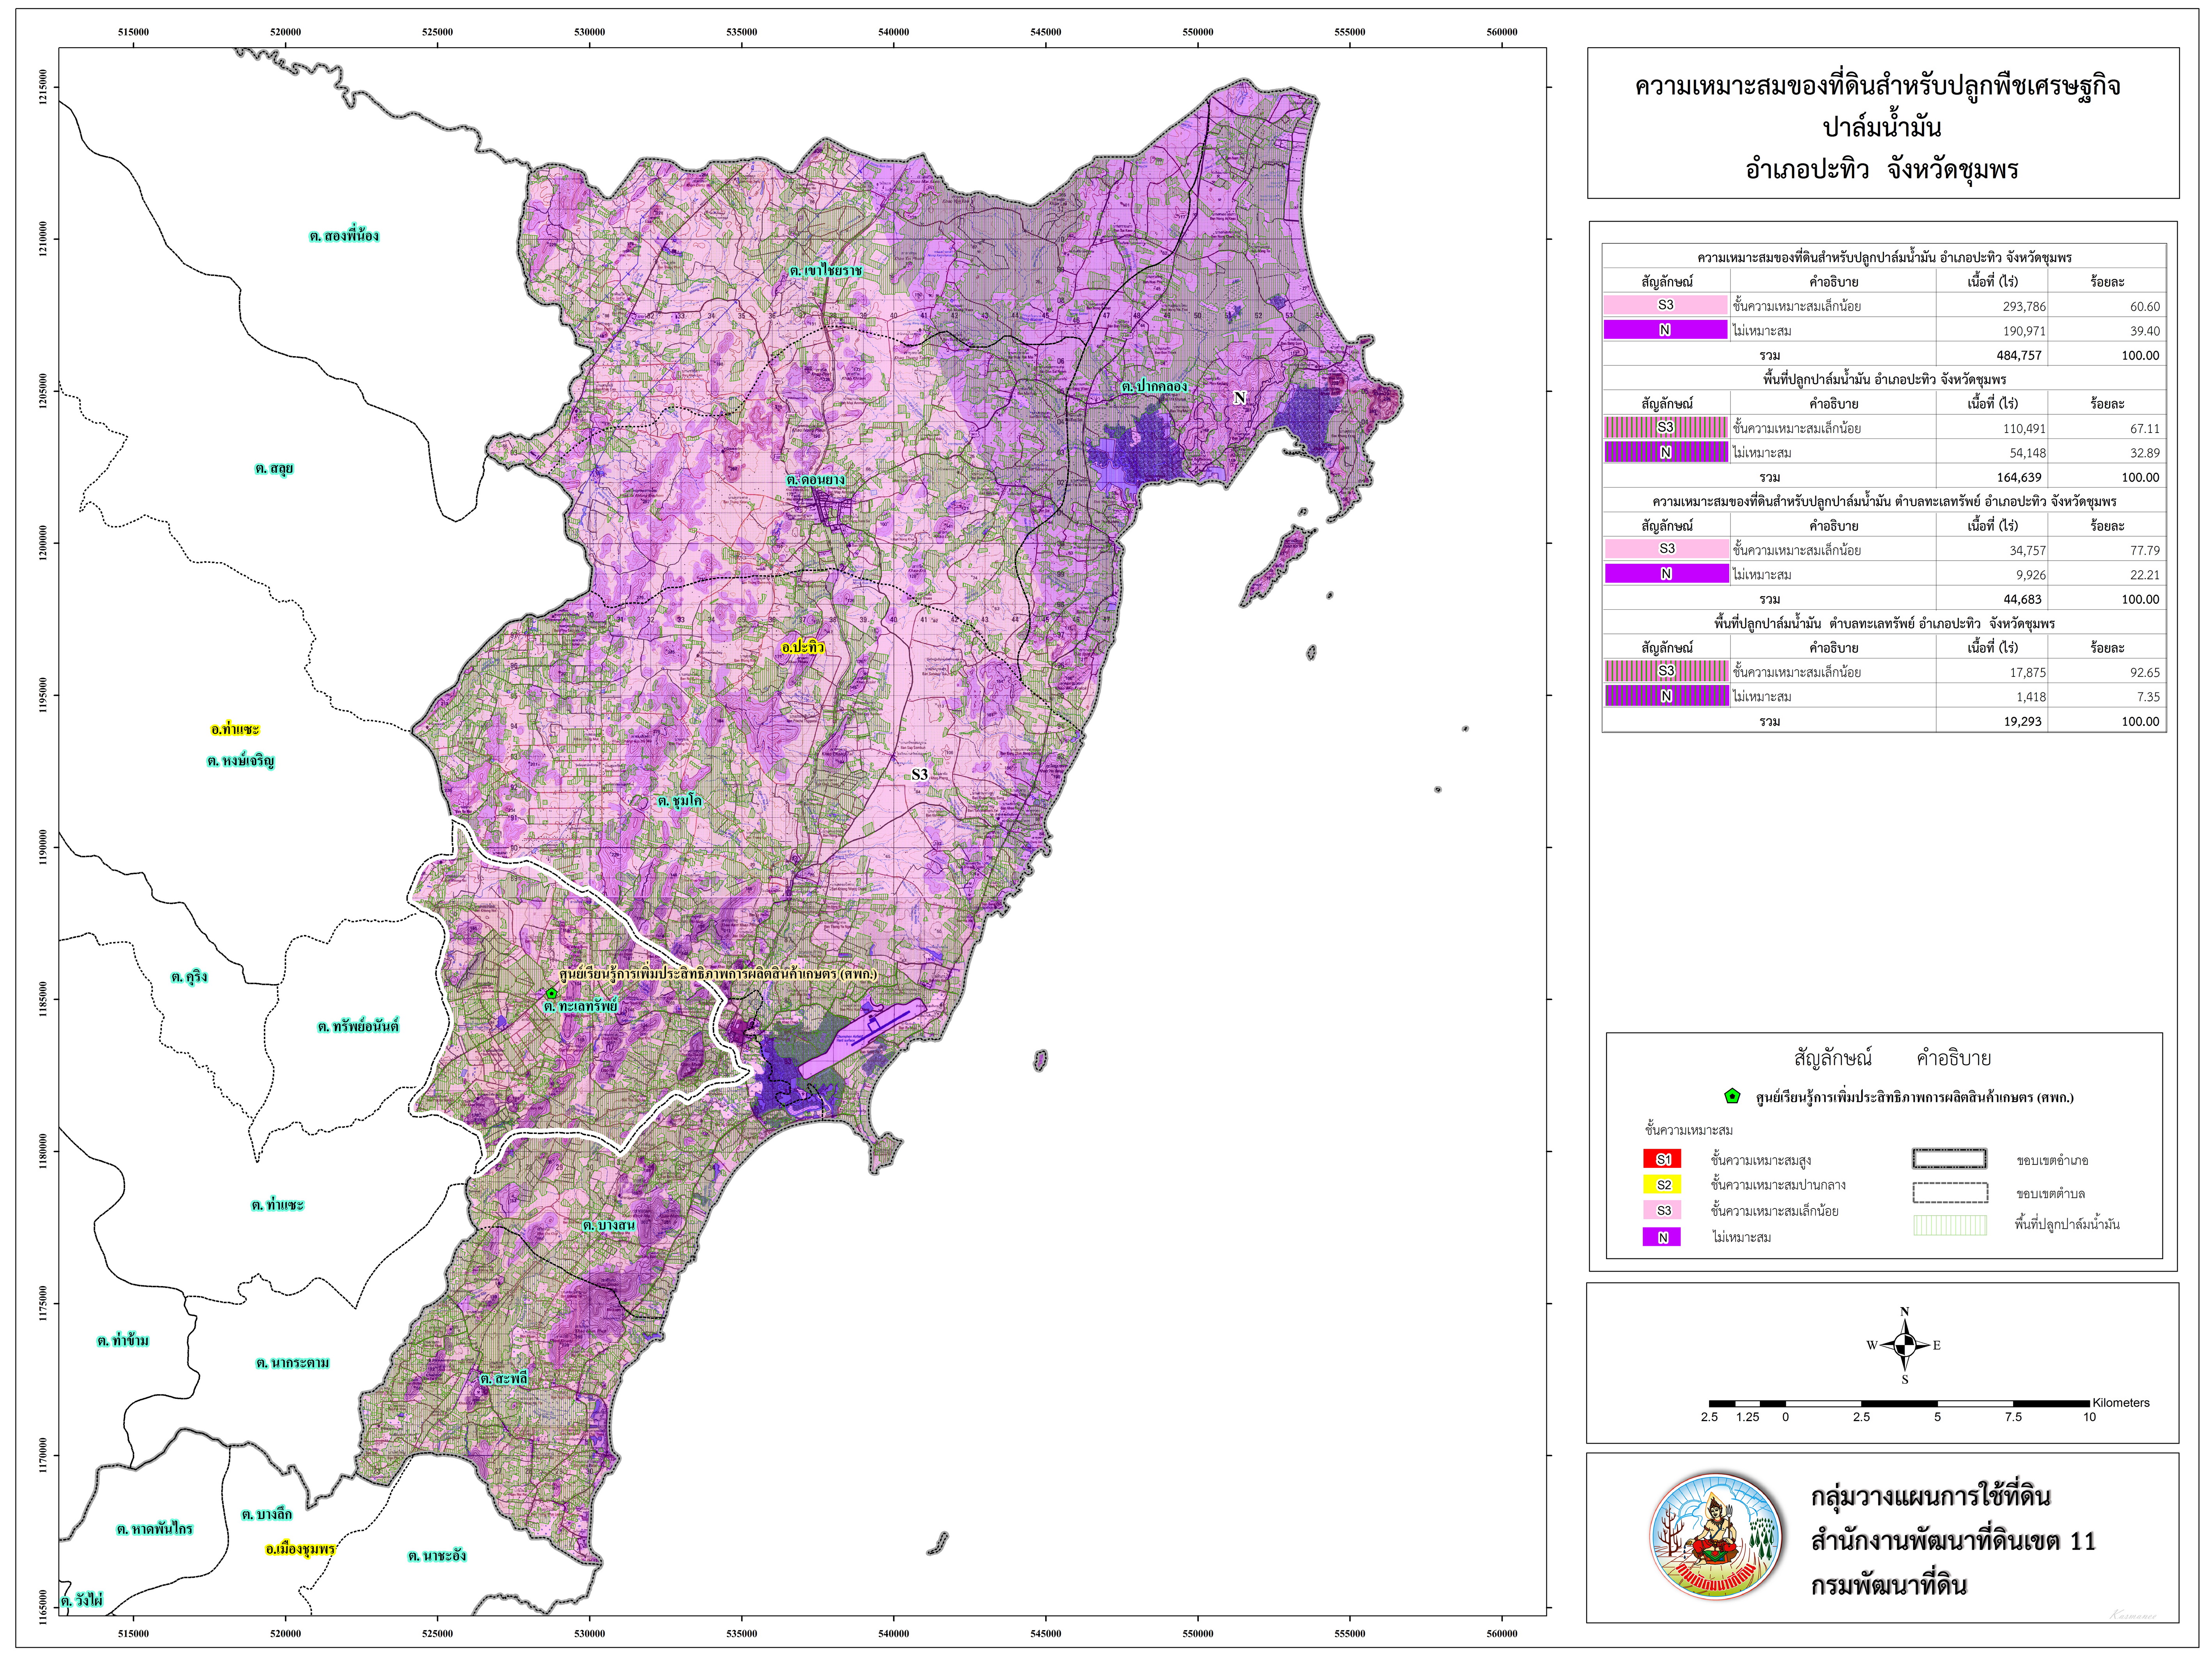Click the green hatched oil palm area symbol
The image size is (2212, 1659).
pyautogui.click(x=1949, y=1225)
